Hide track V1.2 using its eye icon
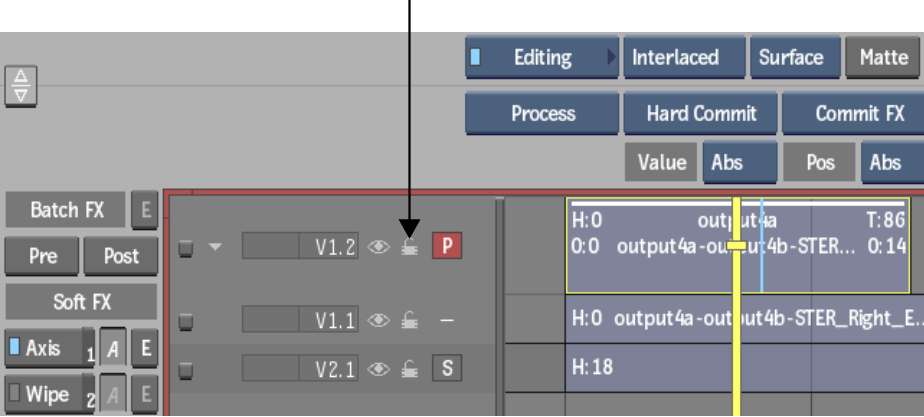The image size is (924, 417). point(378,247)
